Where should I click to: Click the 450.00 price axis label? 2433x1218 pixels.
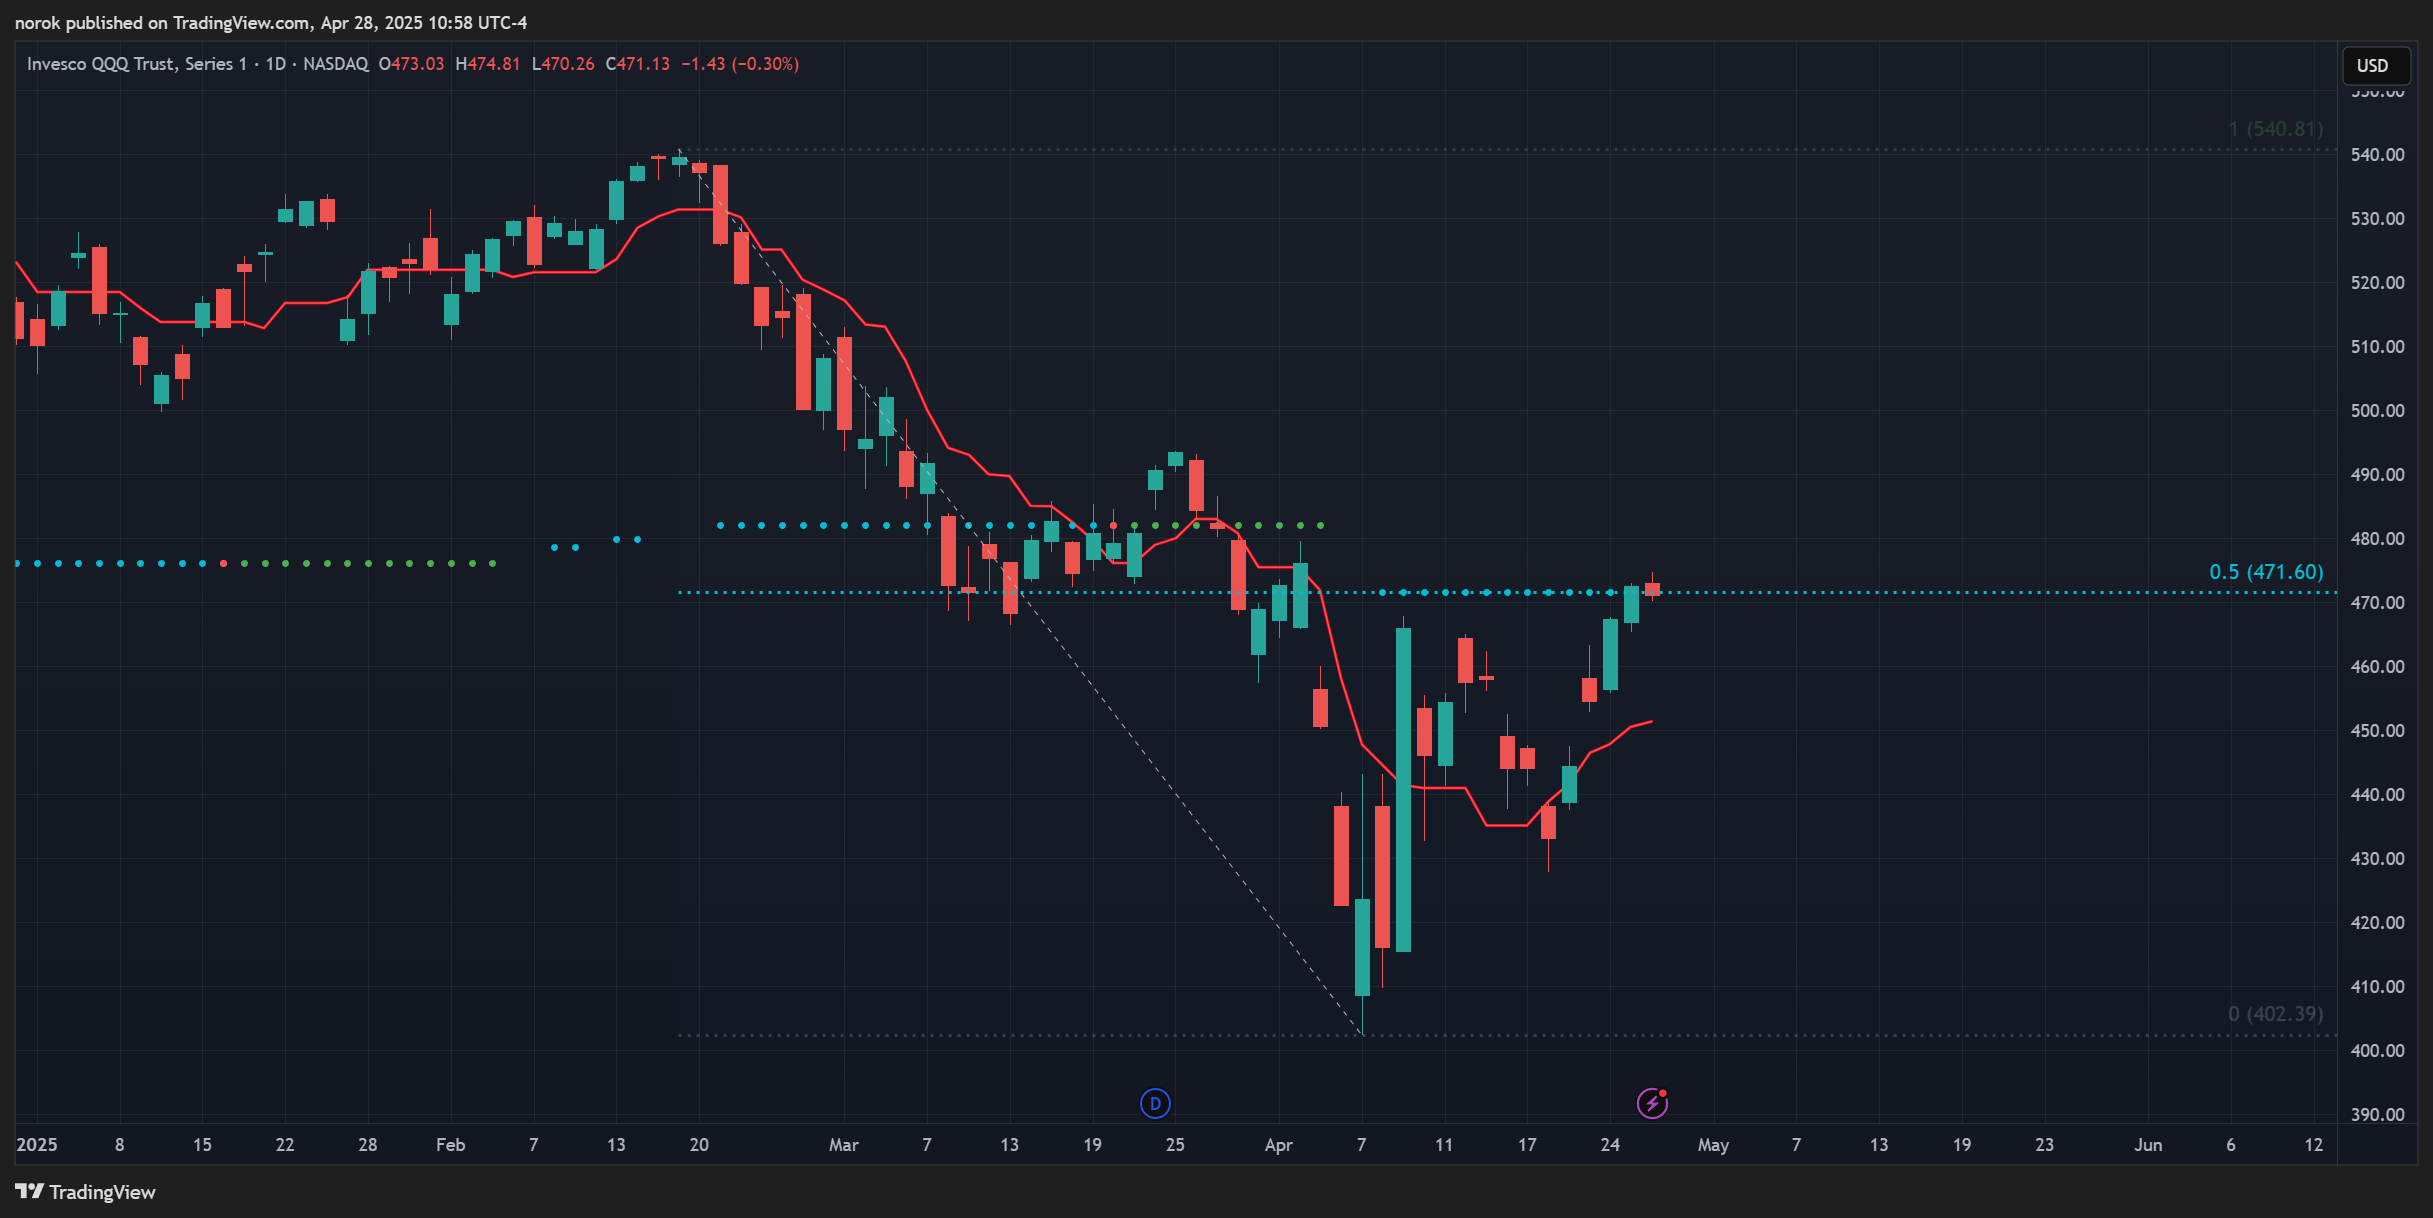click(2378, 731)
